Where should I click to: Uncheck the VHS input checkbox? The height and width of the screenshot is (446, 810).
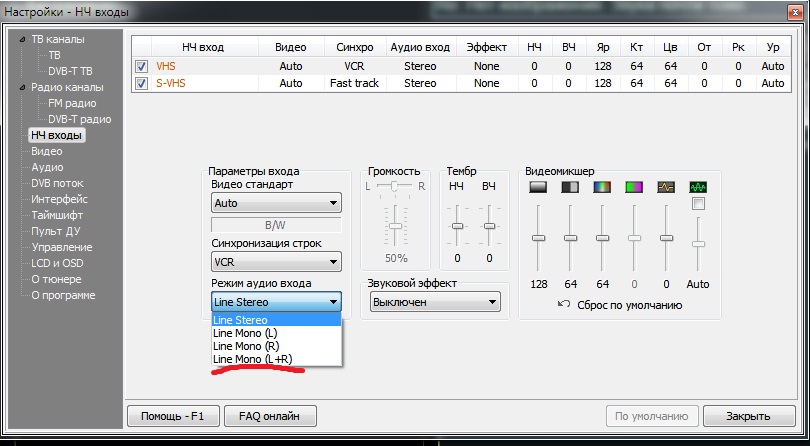142,67
